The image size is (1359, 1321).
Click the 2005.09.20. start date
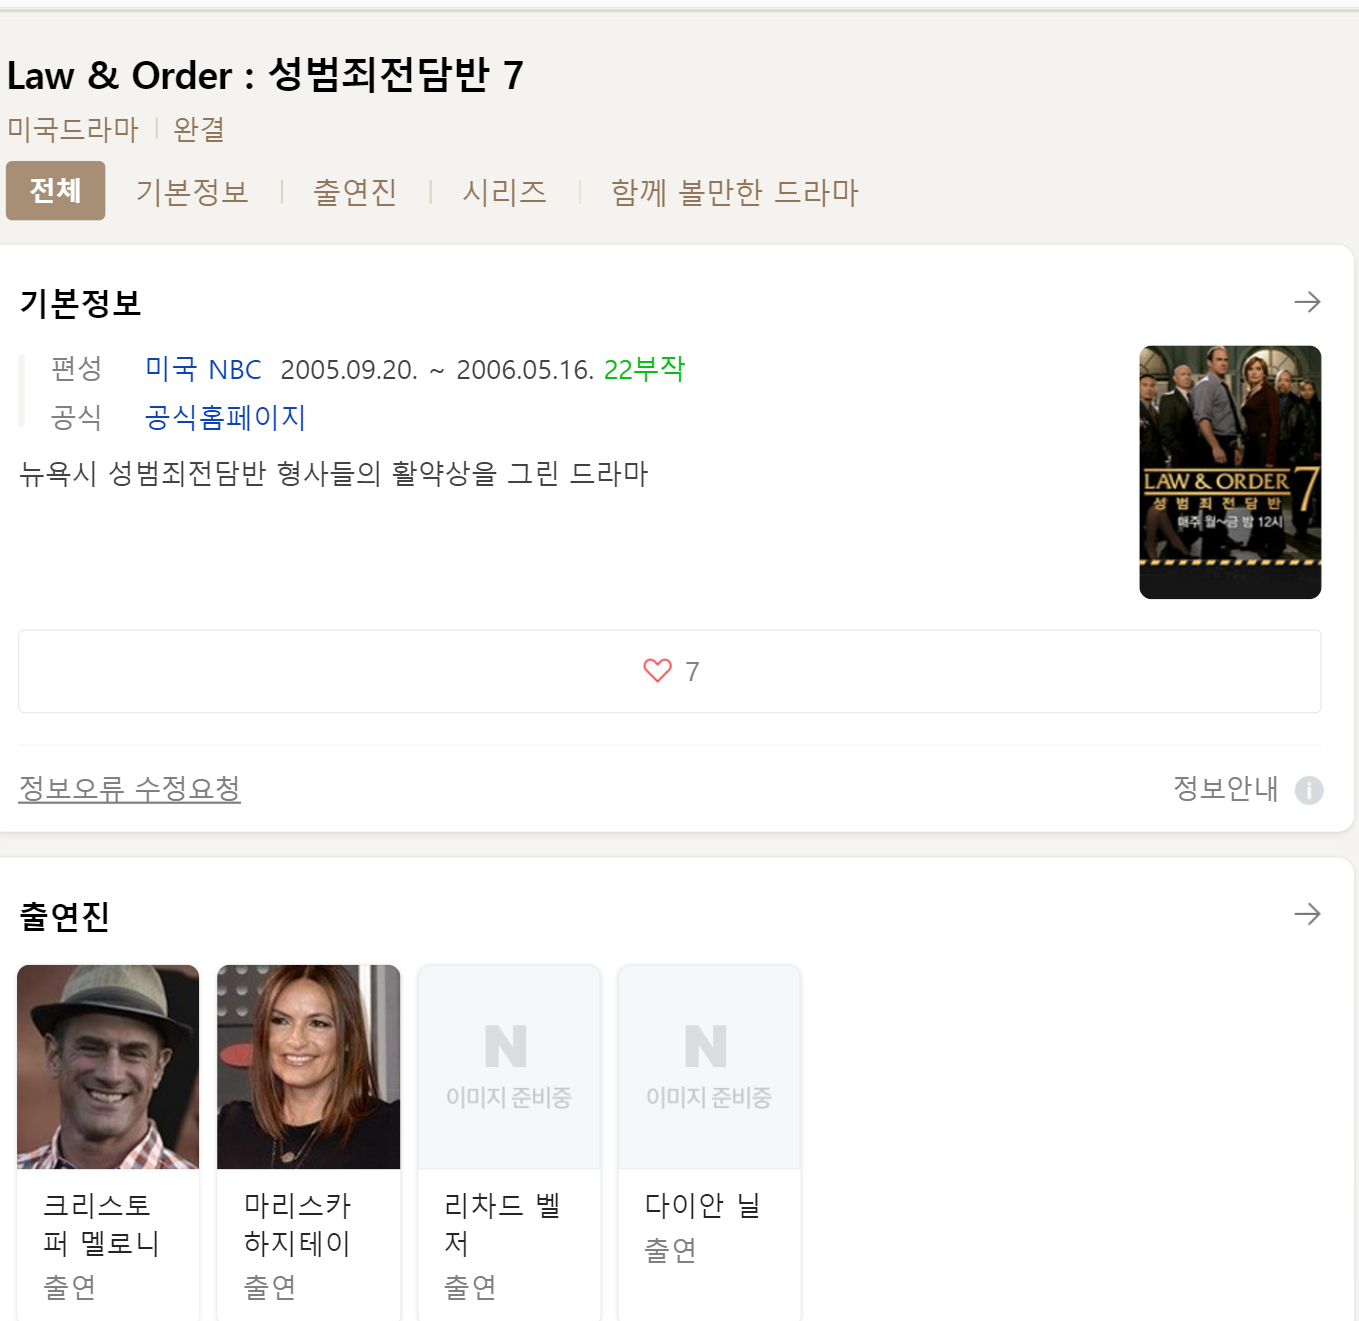(x=349, y=370)
